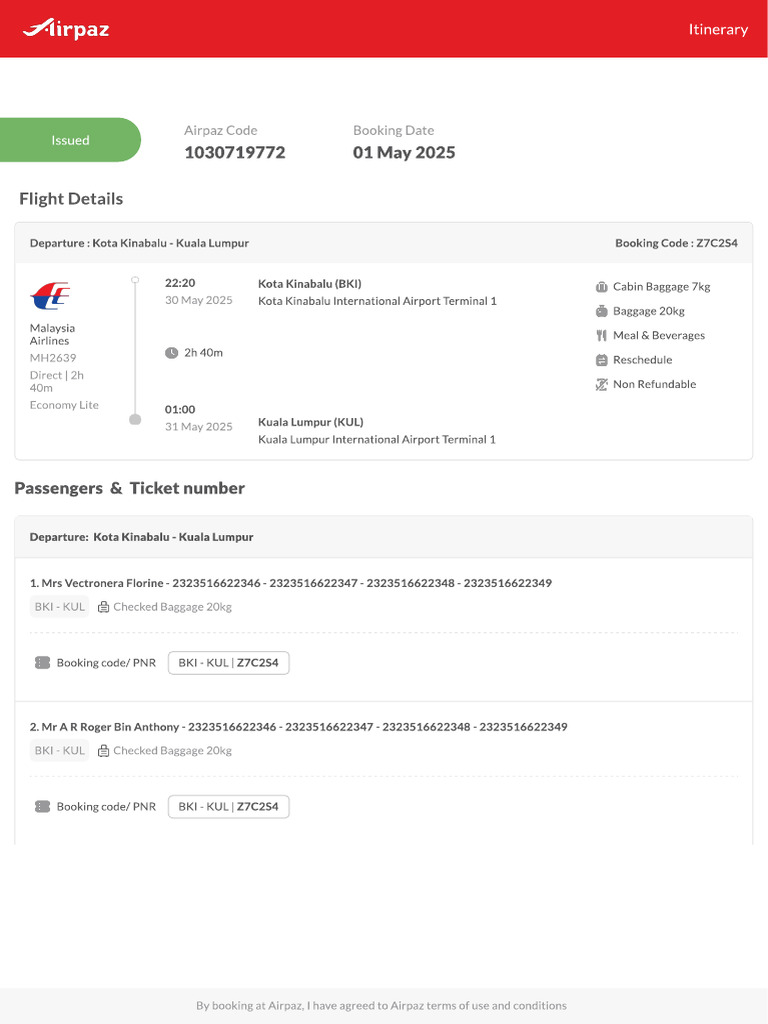Open the Itinerary tab in the header
This screenshot has width=768, height=1024.
coord(717,29)
